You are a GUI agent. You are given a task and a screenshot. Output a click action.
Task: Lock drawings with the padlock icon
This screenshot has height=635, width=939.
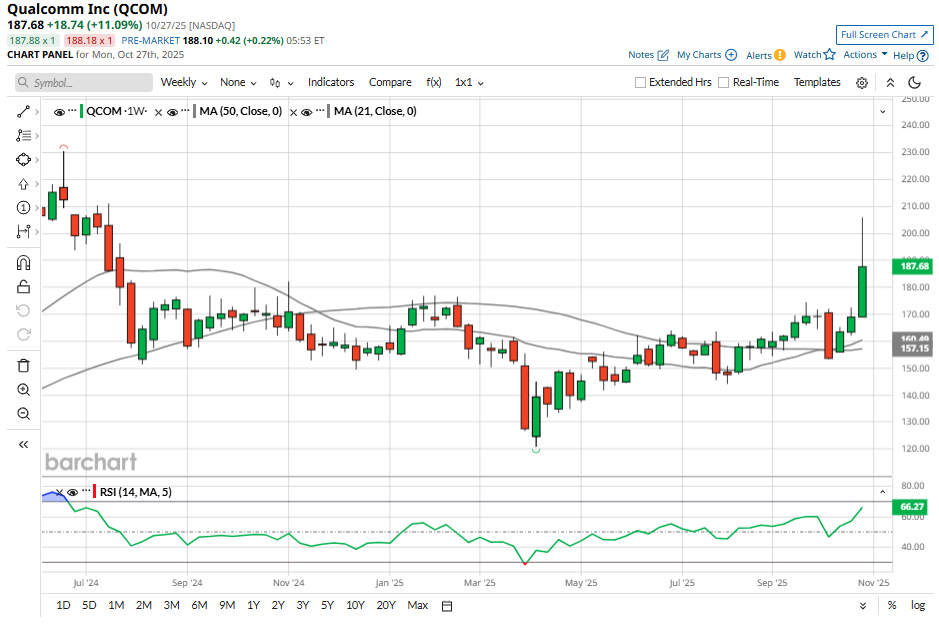point(23,287)
